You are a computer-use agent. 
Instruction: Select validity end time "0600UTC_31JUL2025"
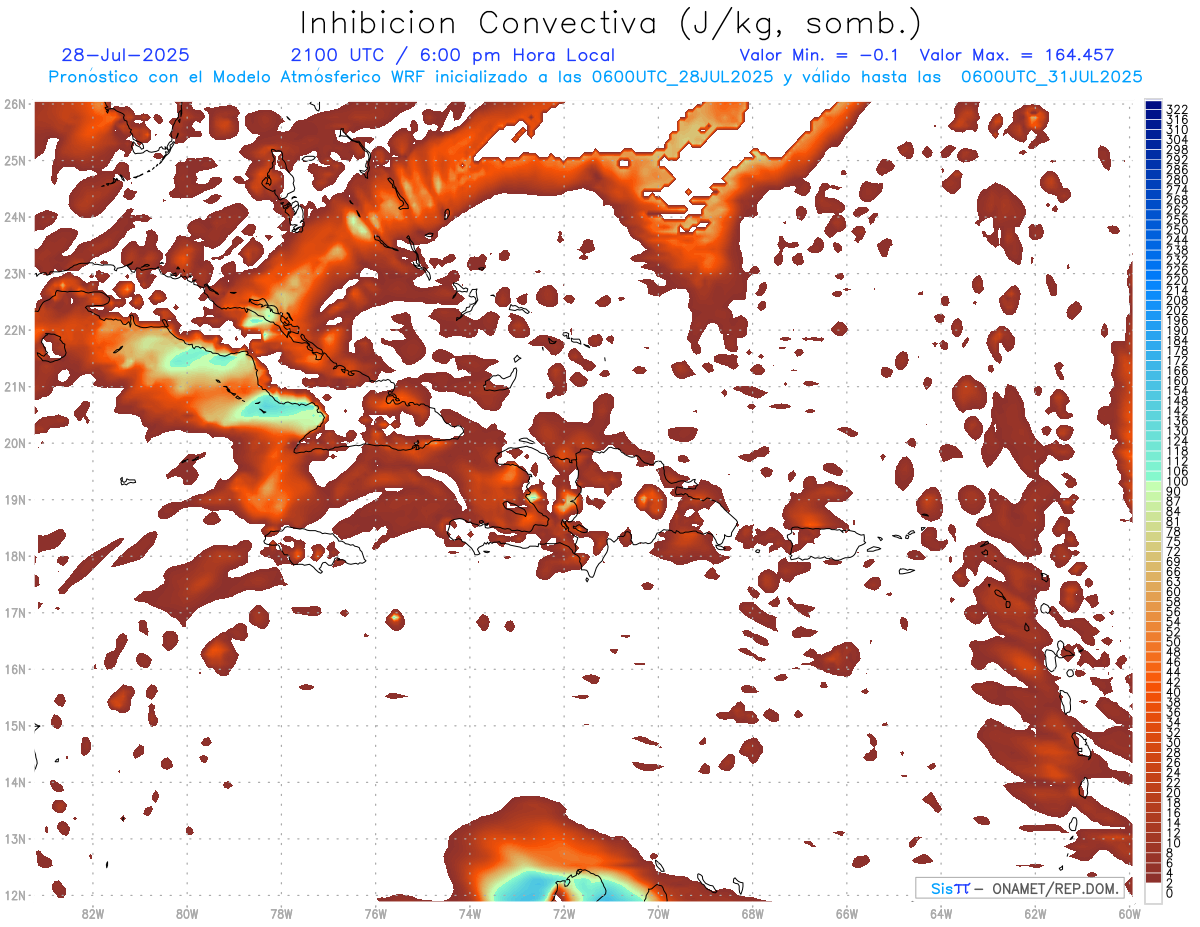click(1052, 77)
